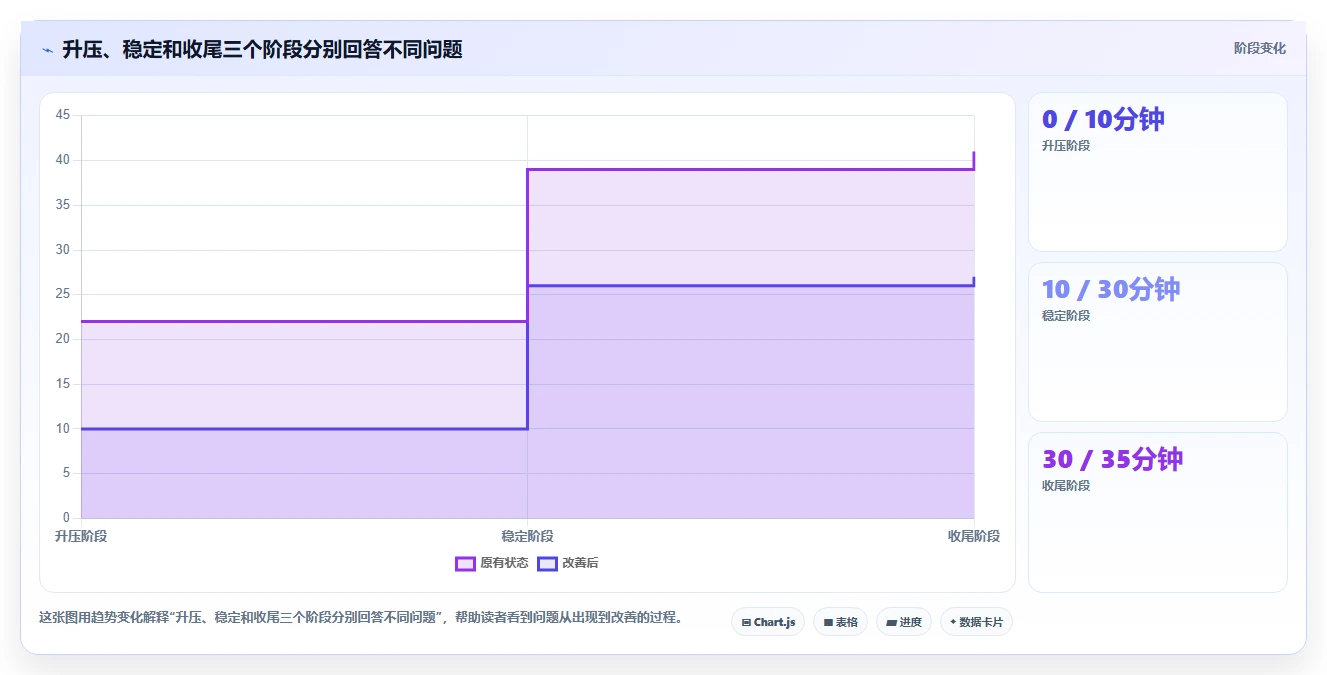The image size is (1327, 675).
Task: Open the 30 / 35分钟 收尾阶段 card
Action: [1157, 512]
